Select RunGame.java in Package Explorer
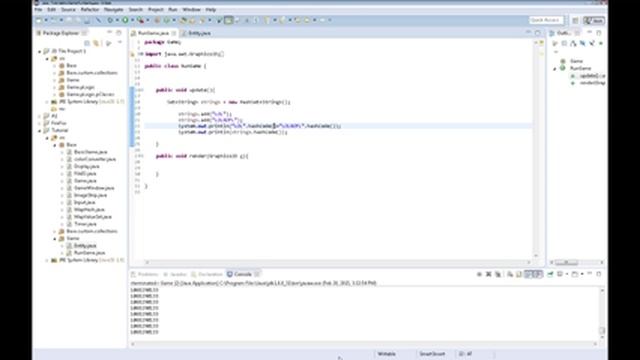This screenshot has width=640, height=360. (x=89, y=253)
